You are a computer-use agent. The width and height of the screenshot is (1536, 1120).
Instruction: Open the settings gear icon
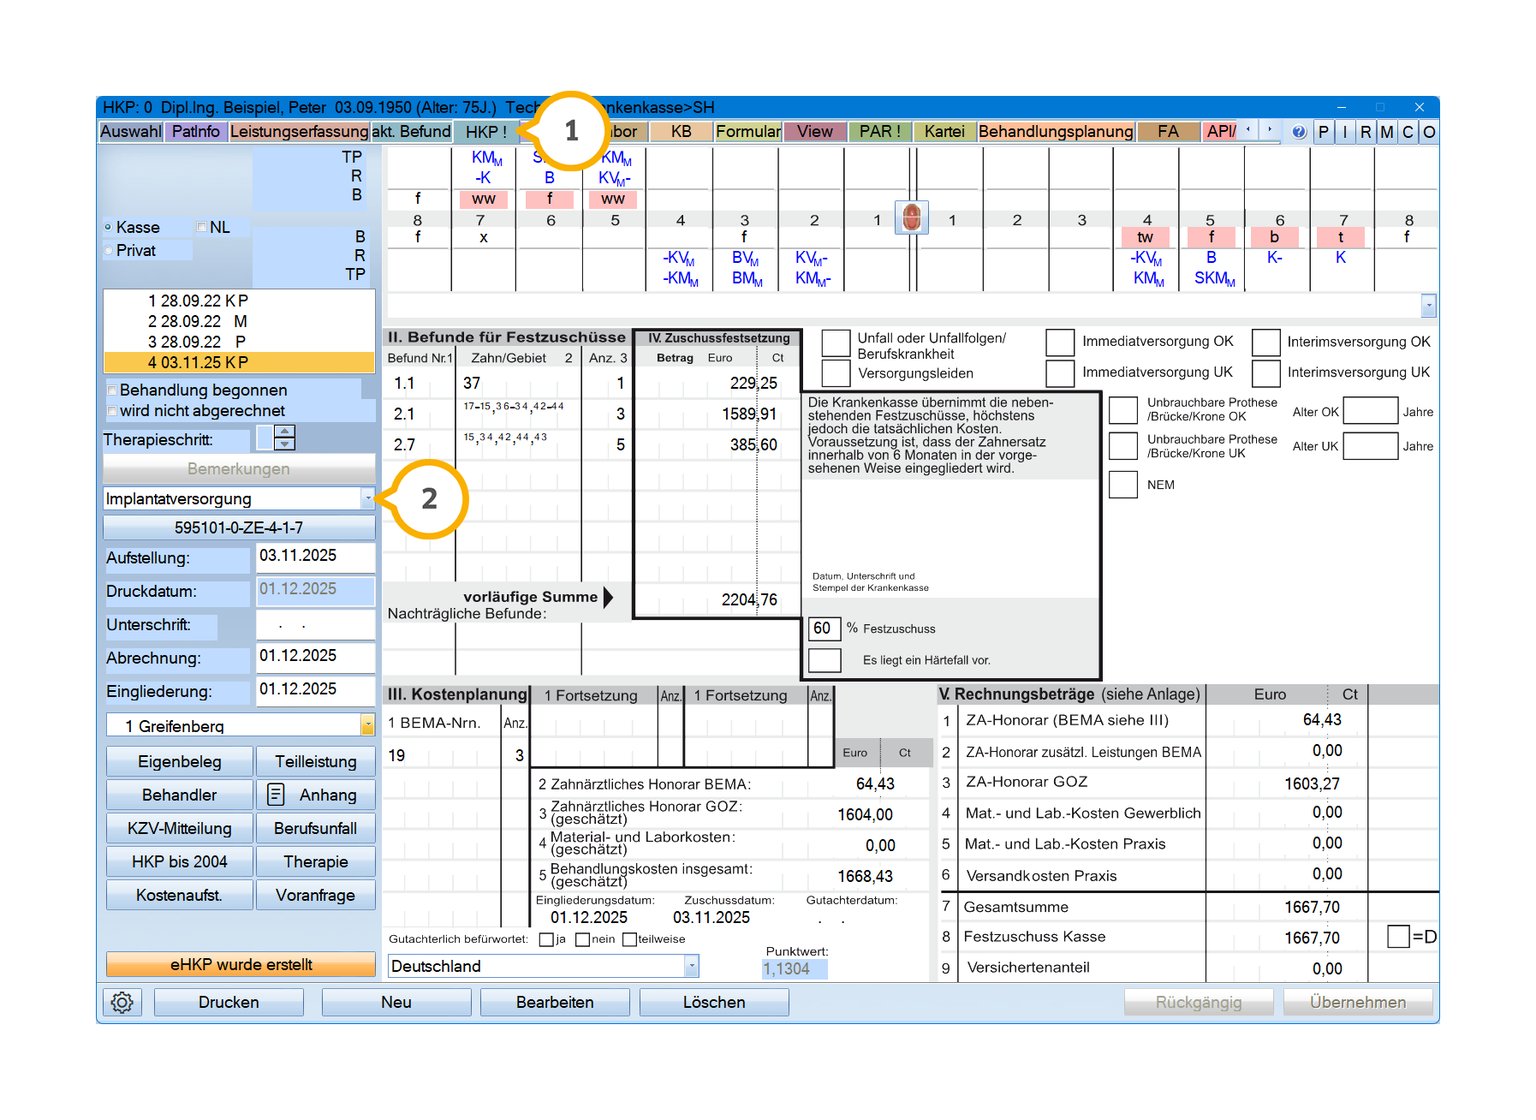coord(122,1002)
